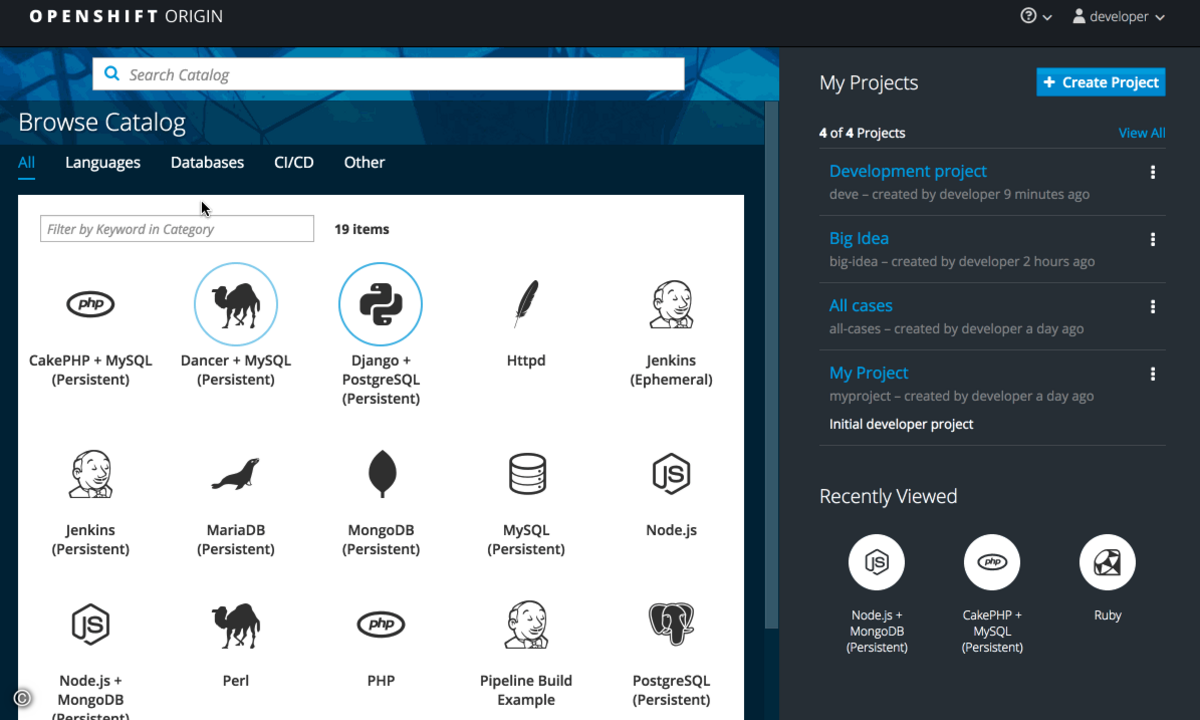The height and width of the screenshot is (720, 1200).
Task: Open the help menu dropdown
Action: 1035,16
